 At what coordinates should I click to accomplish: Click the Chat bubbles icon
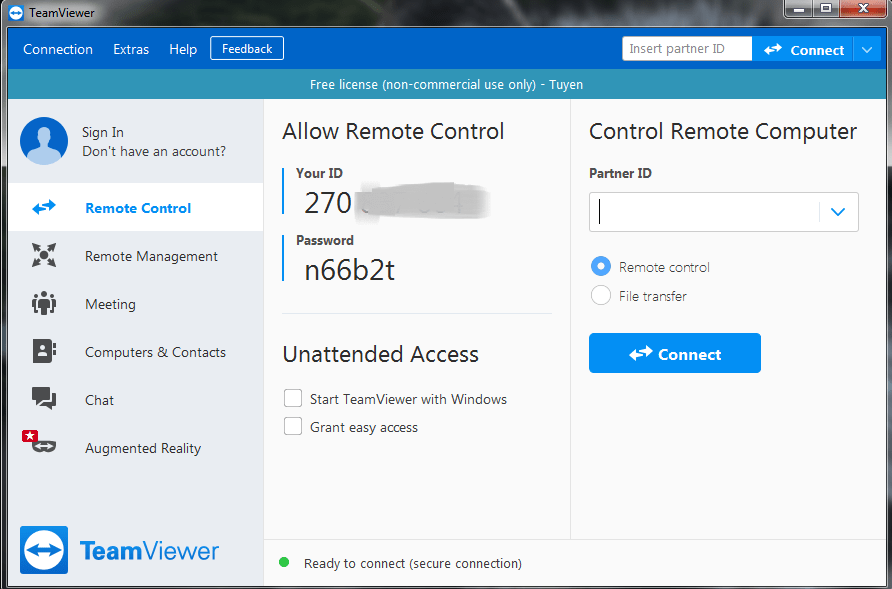coord(44,398)
